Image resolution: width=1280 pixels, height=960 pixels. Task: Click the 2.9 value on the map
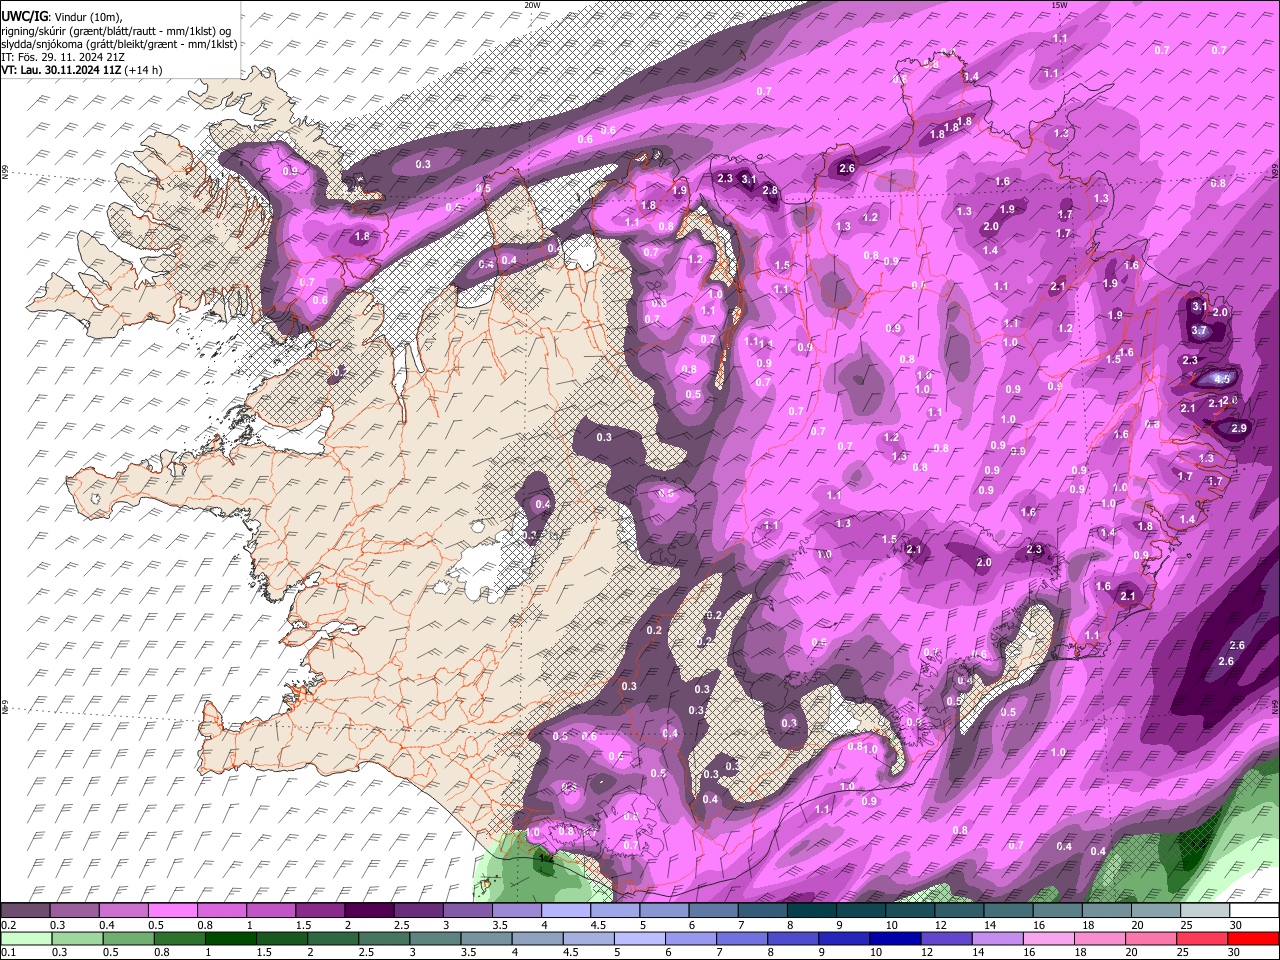coord(1239,428)
